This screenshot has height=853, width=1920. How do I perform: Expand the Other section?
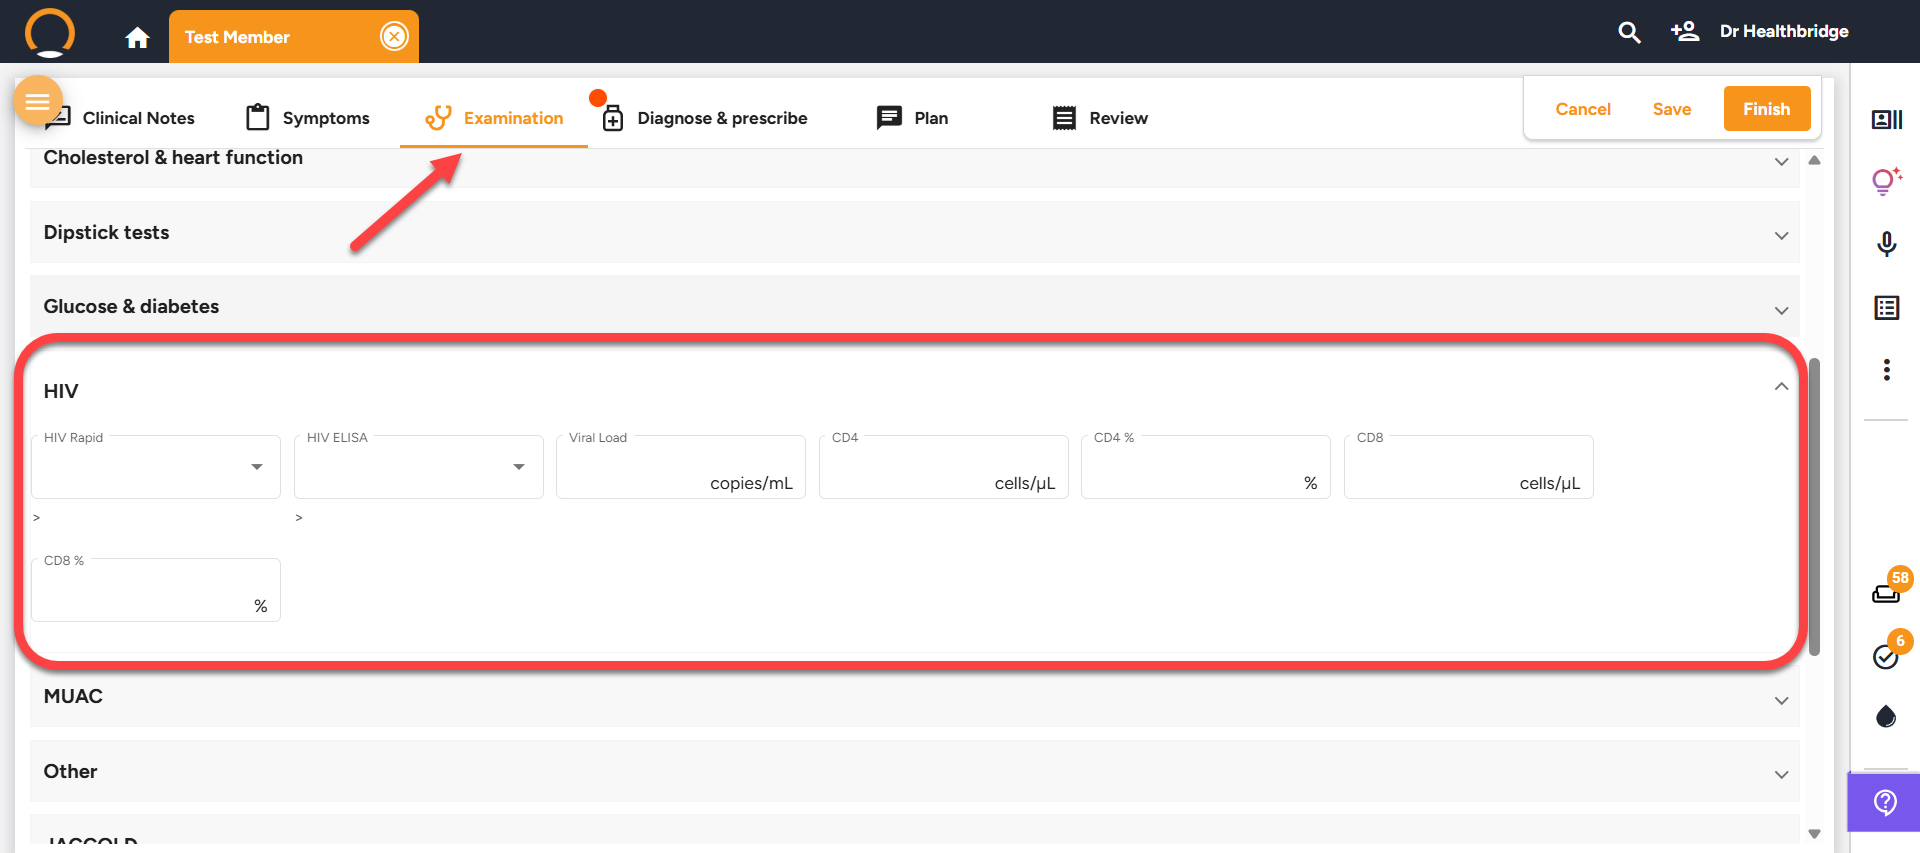(914, 771)
